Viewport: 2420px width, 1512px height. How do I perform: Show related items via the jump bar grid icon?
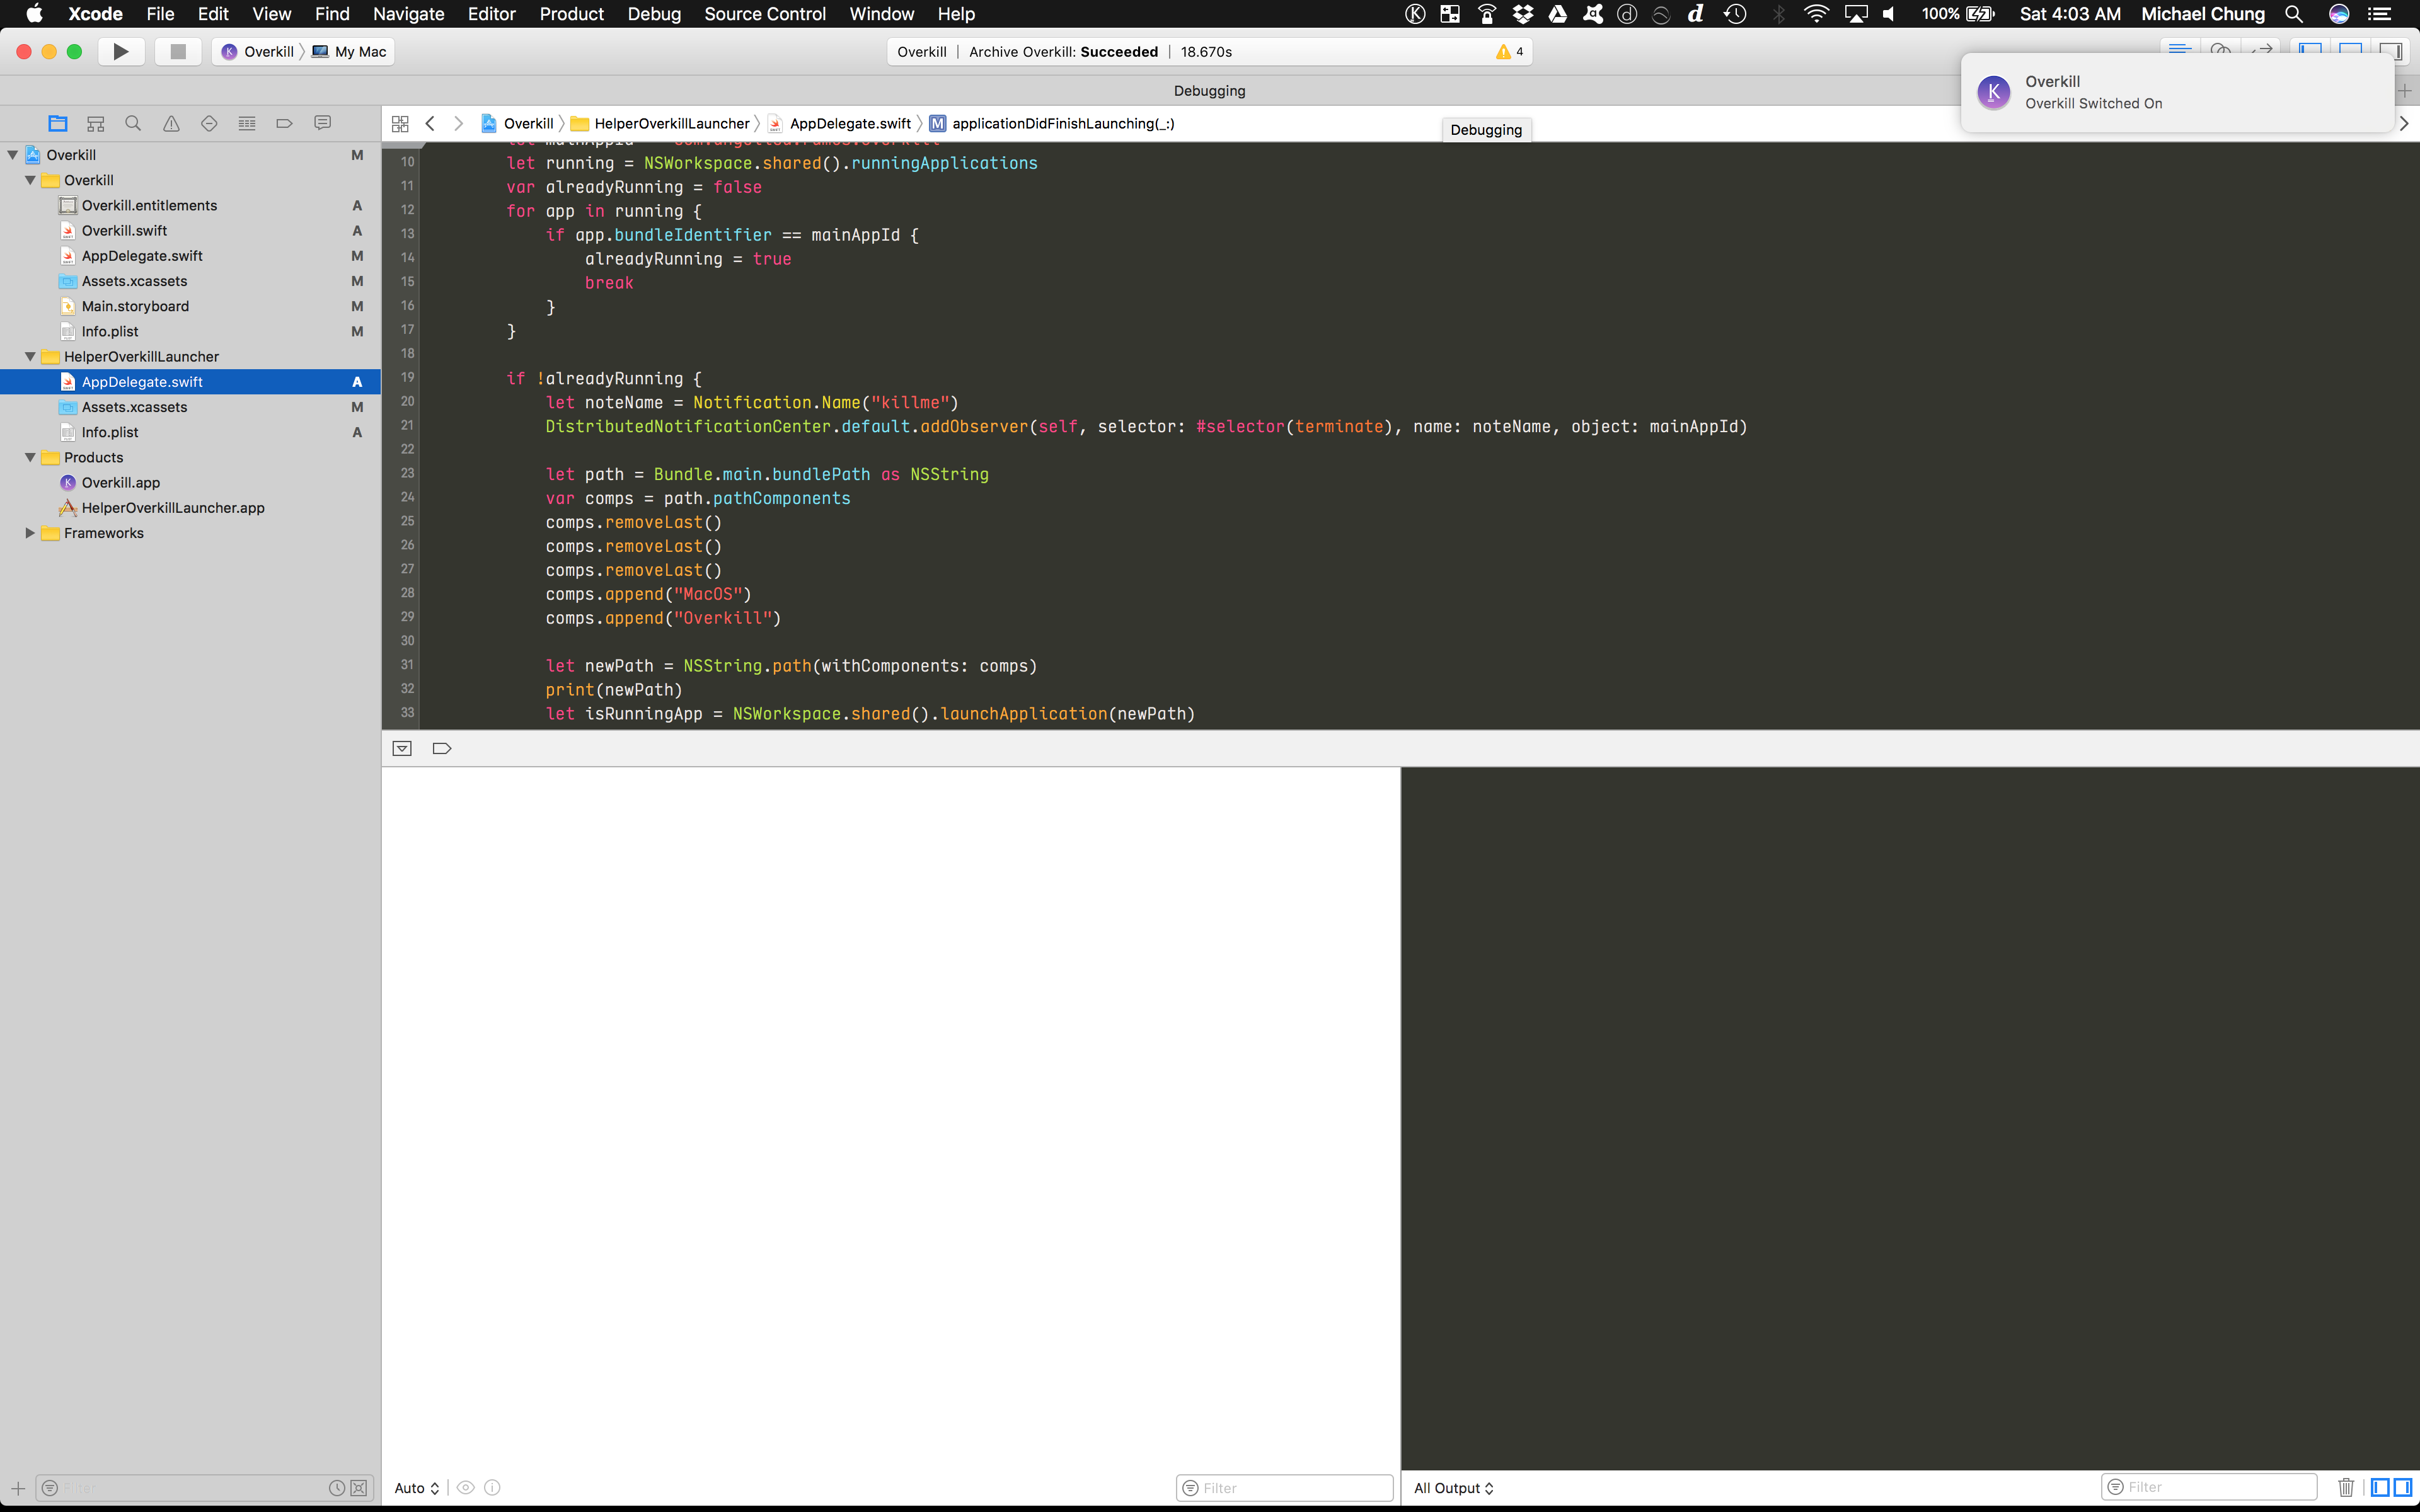(400, 123)
